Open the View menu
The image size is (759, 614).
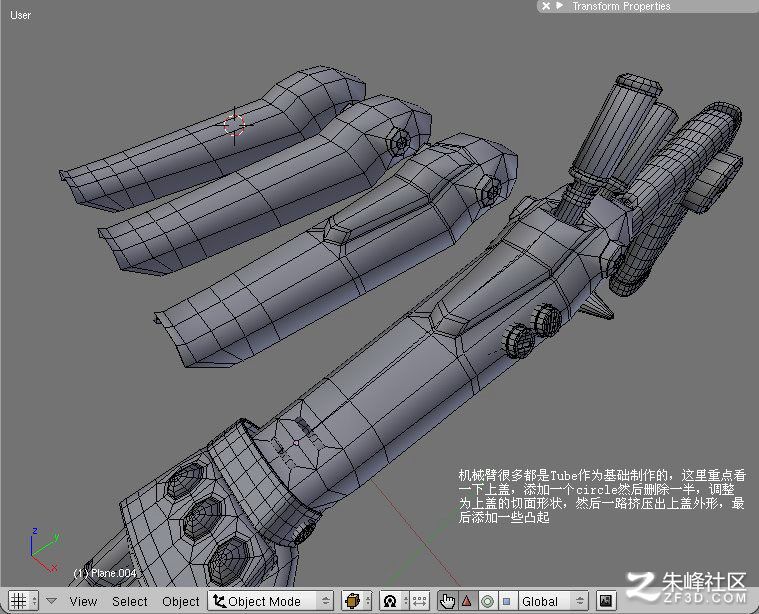[x=83, y=601]
